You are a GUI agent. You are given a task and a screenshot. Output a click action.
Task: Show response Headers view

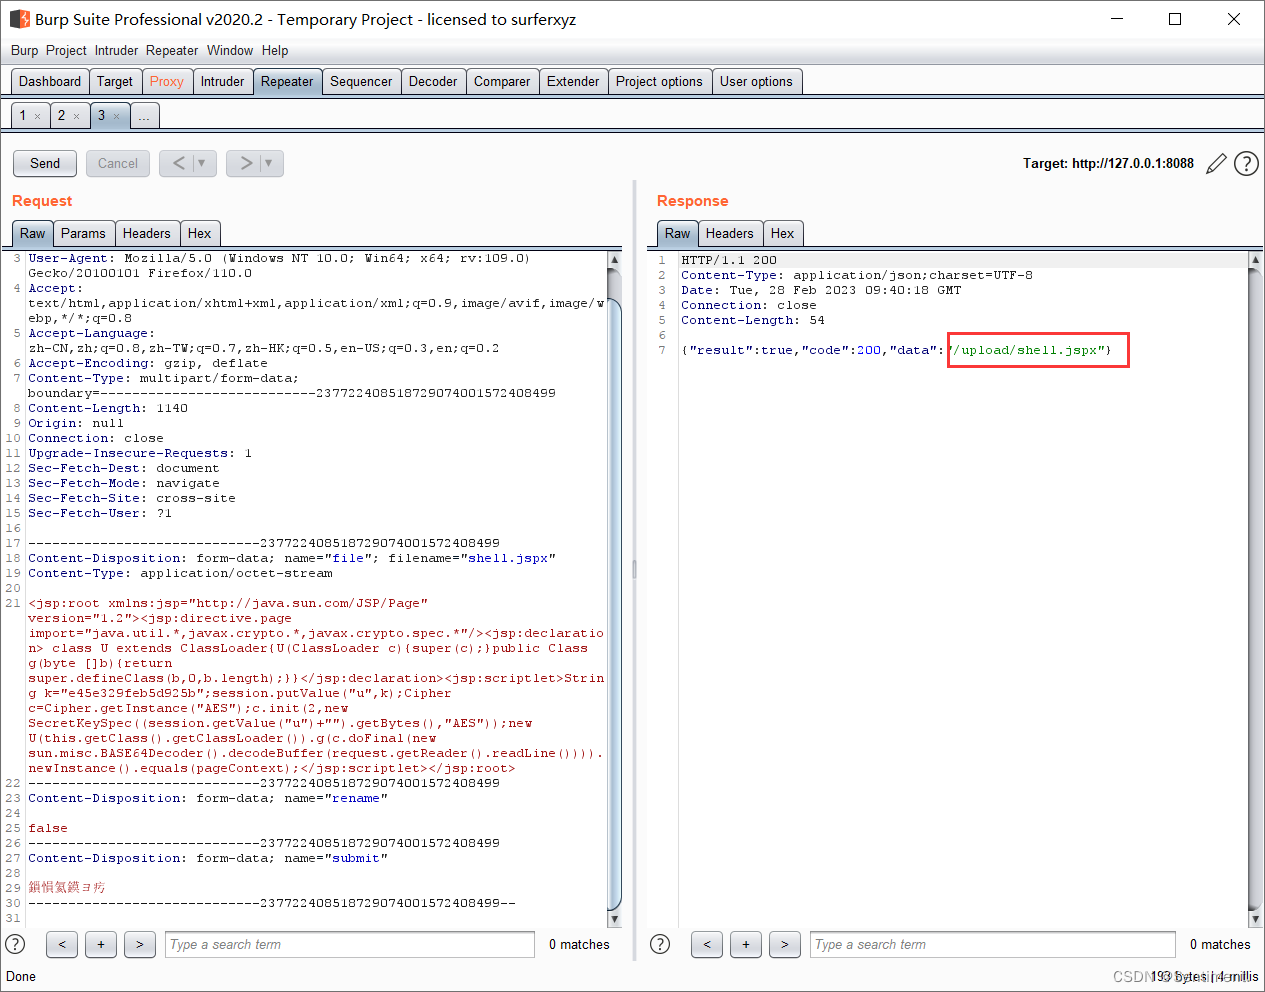(x=730, y=233)
